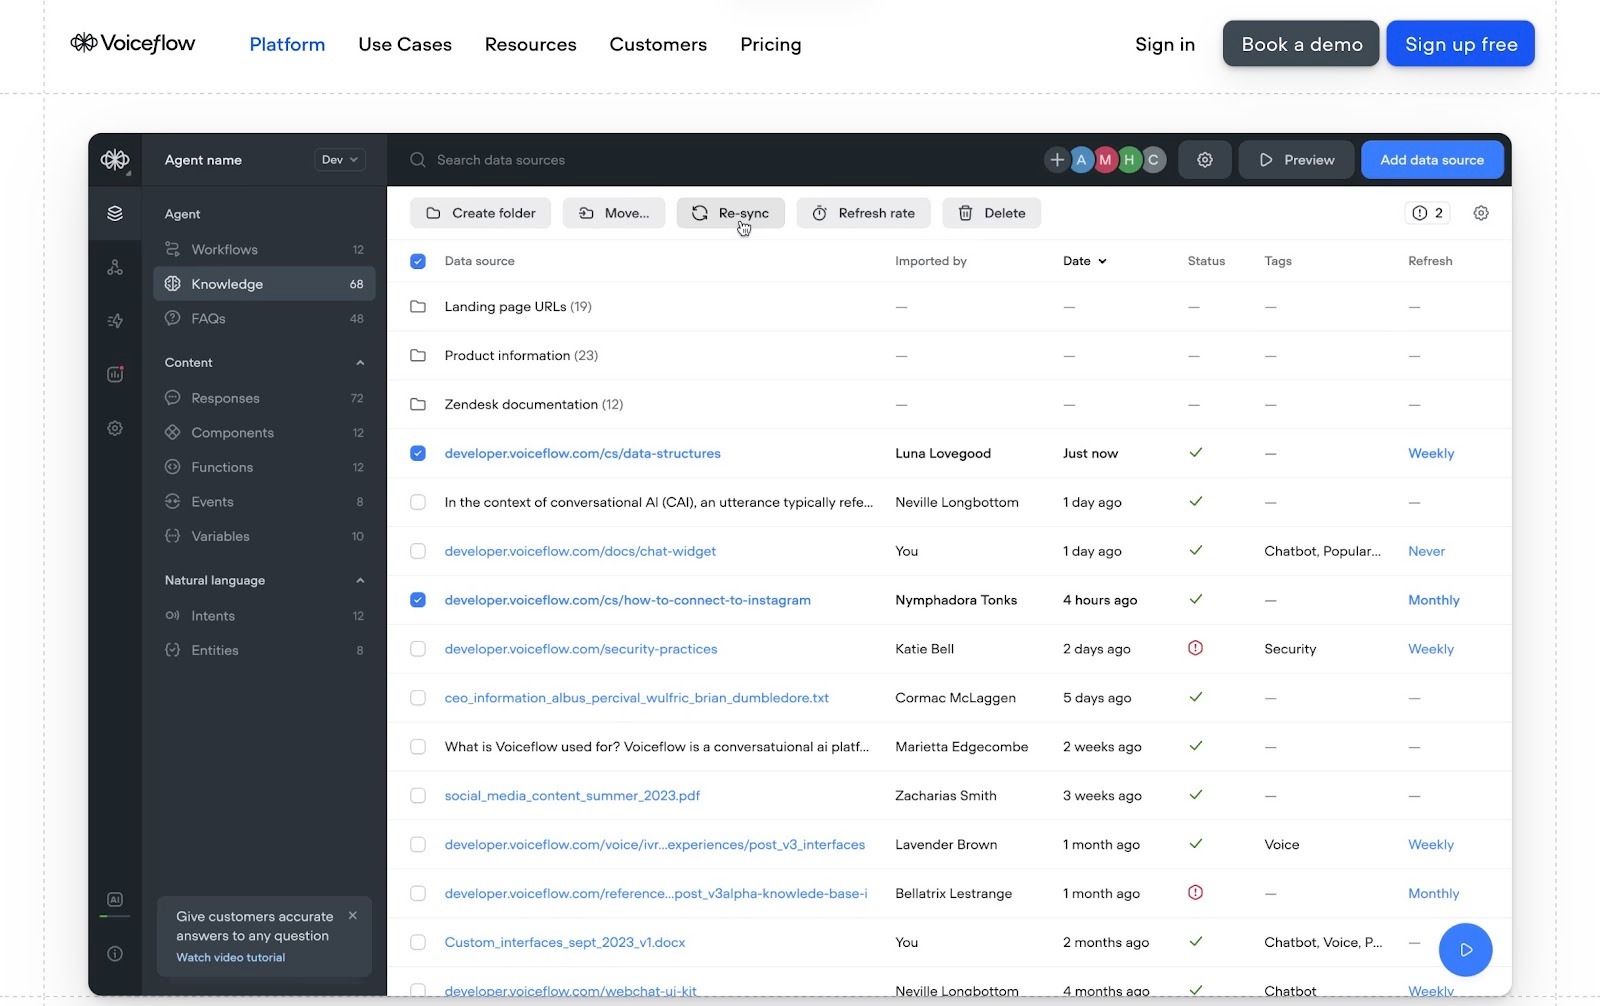Check the social_media_content_summer_2023.pdf checkbox

[x=418, y=796]
